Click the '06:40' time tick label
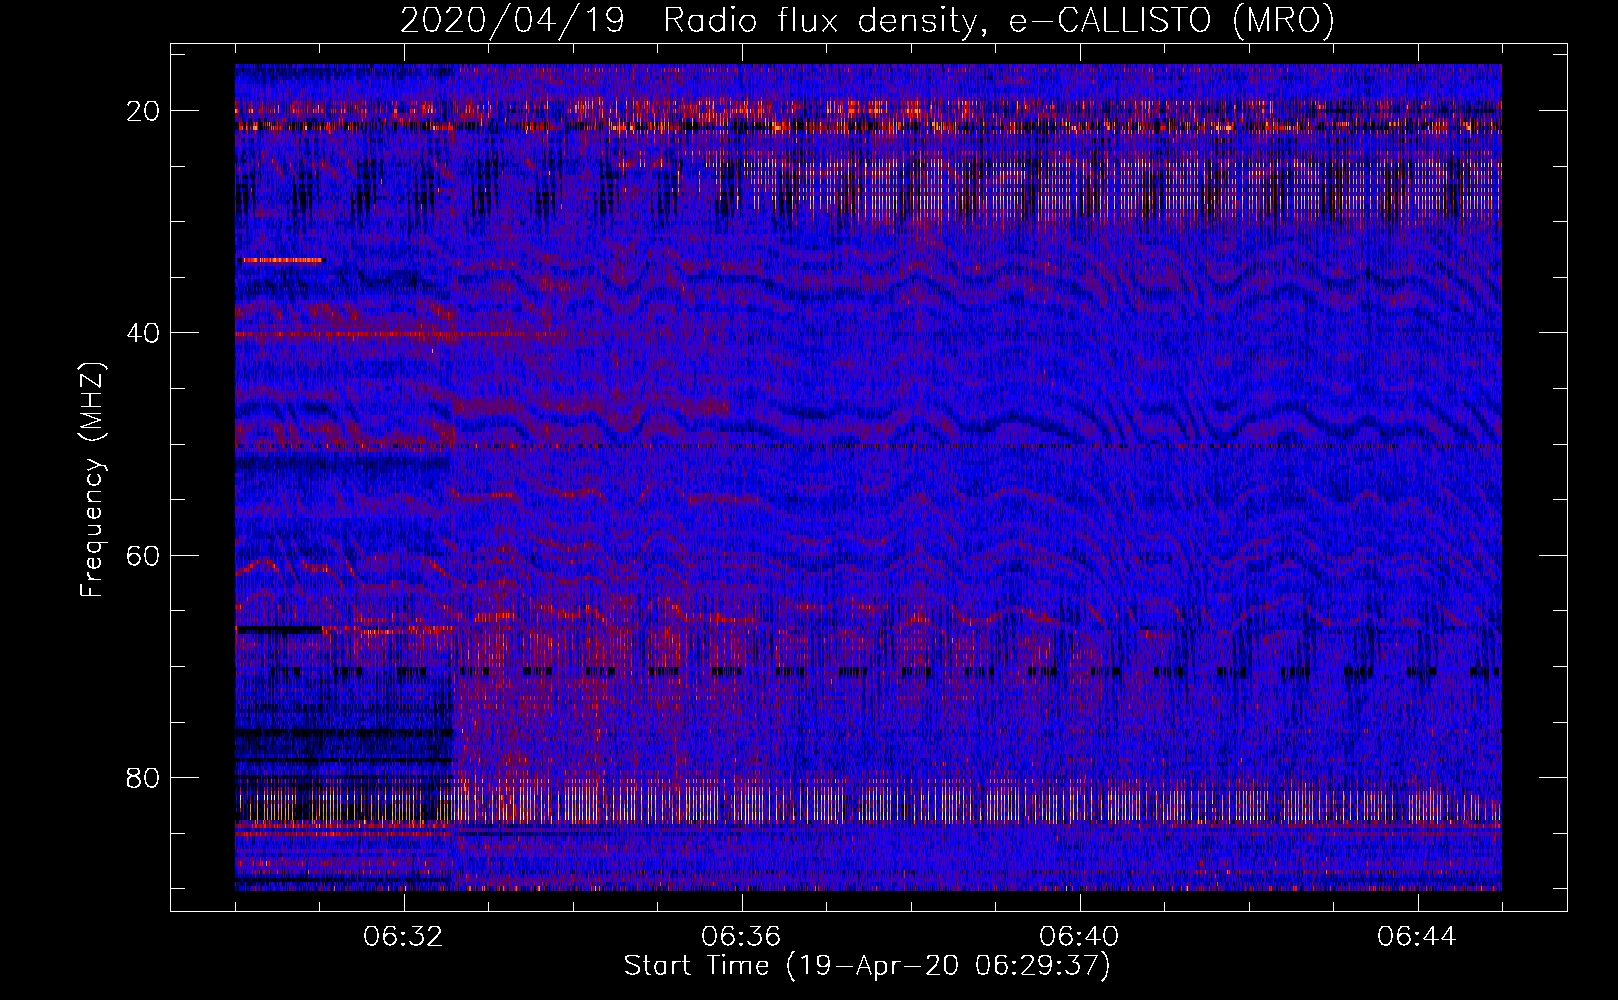Viewport: 1618px width, 1000px height. (1079, 937)
